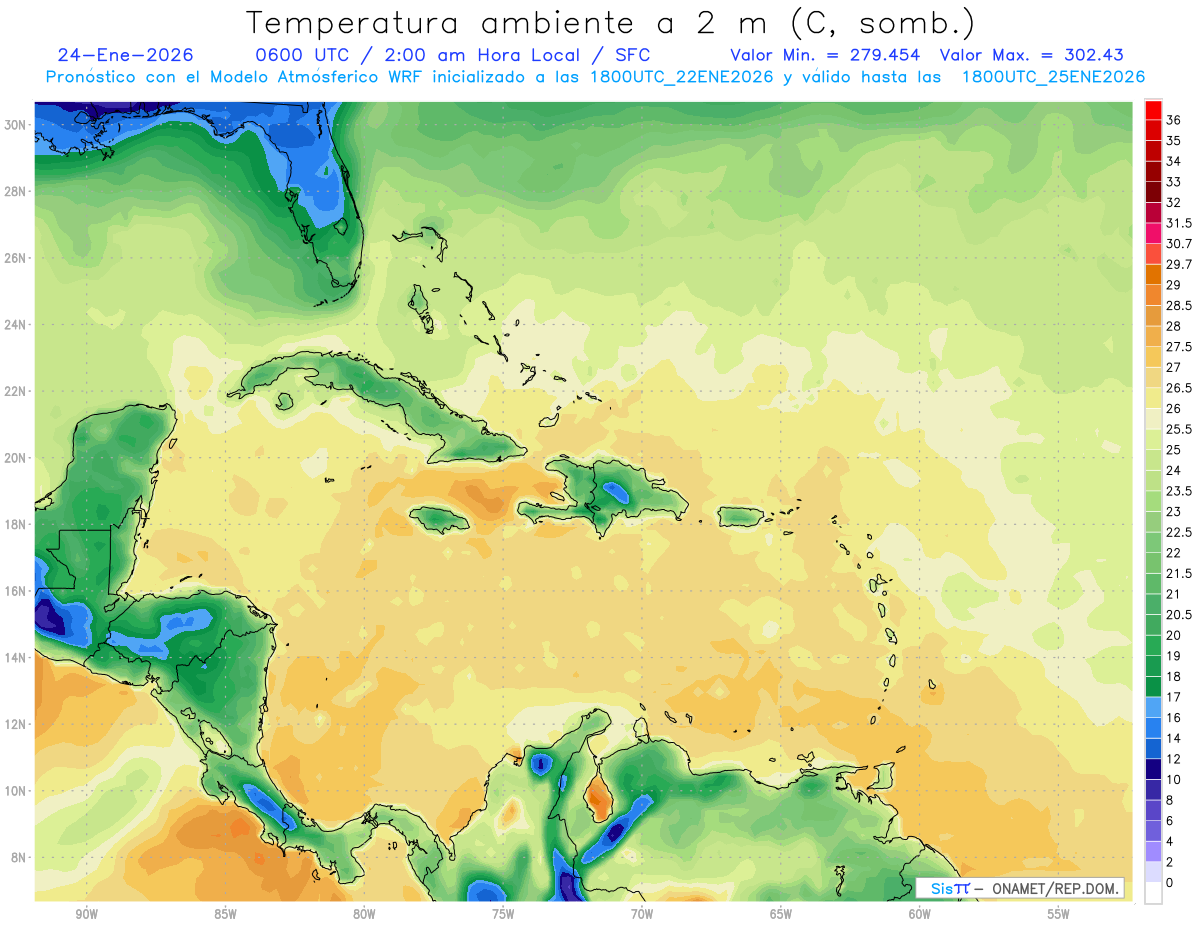The image size is (1200, 927).
Task: Click the color scale label "20.5"
Action: [1179, 614]
